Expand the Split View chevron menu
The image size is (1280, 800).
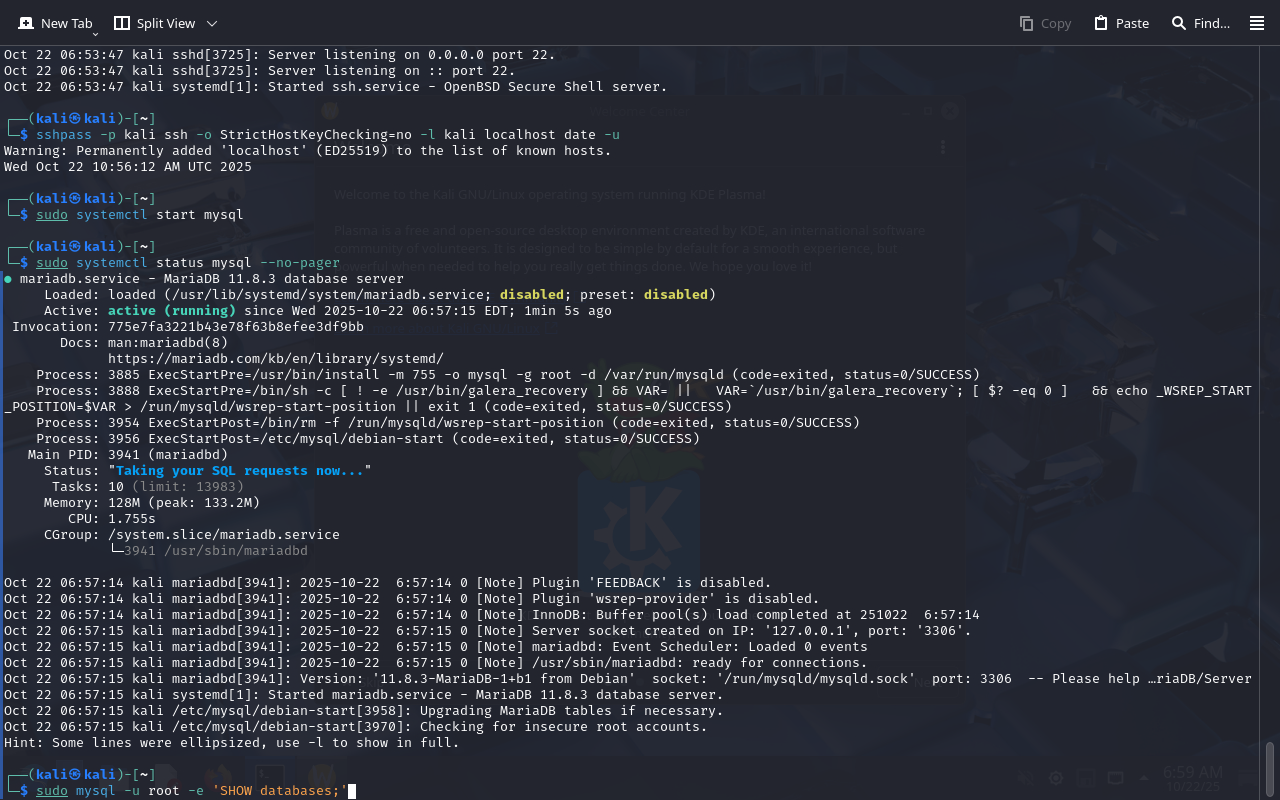click(x=211, y=23)
